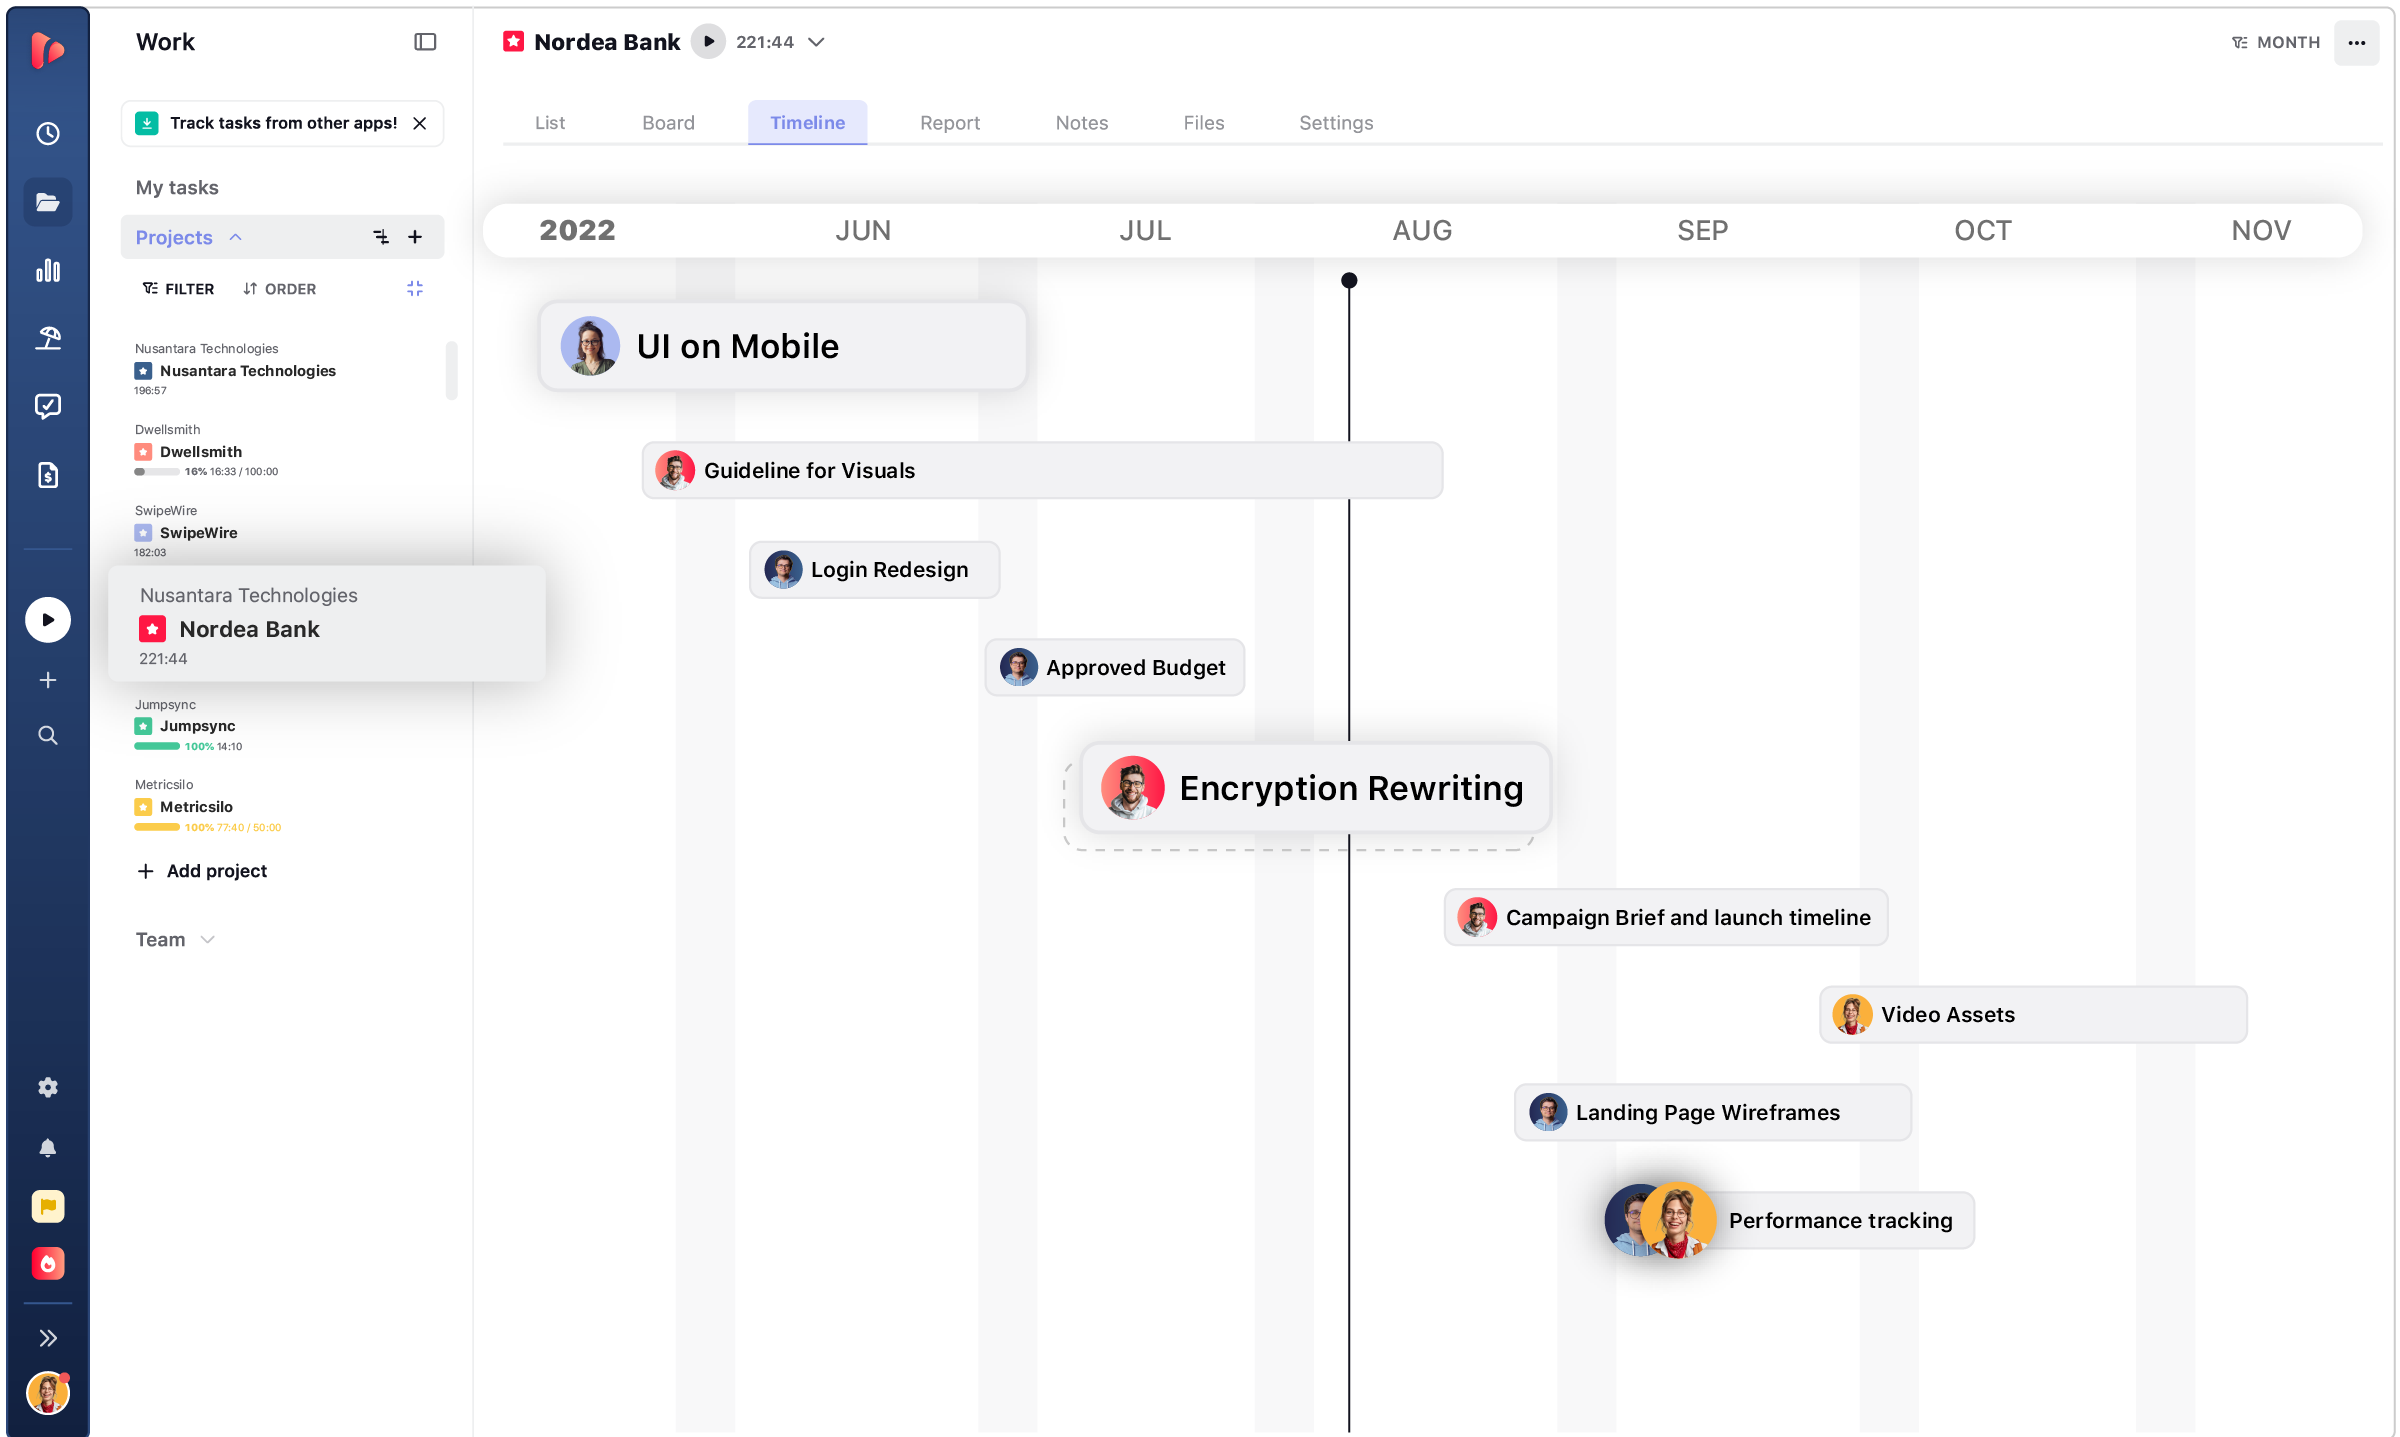Collapse the Projects section chevron

click(236, 237)
